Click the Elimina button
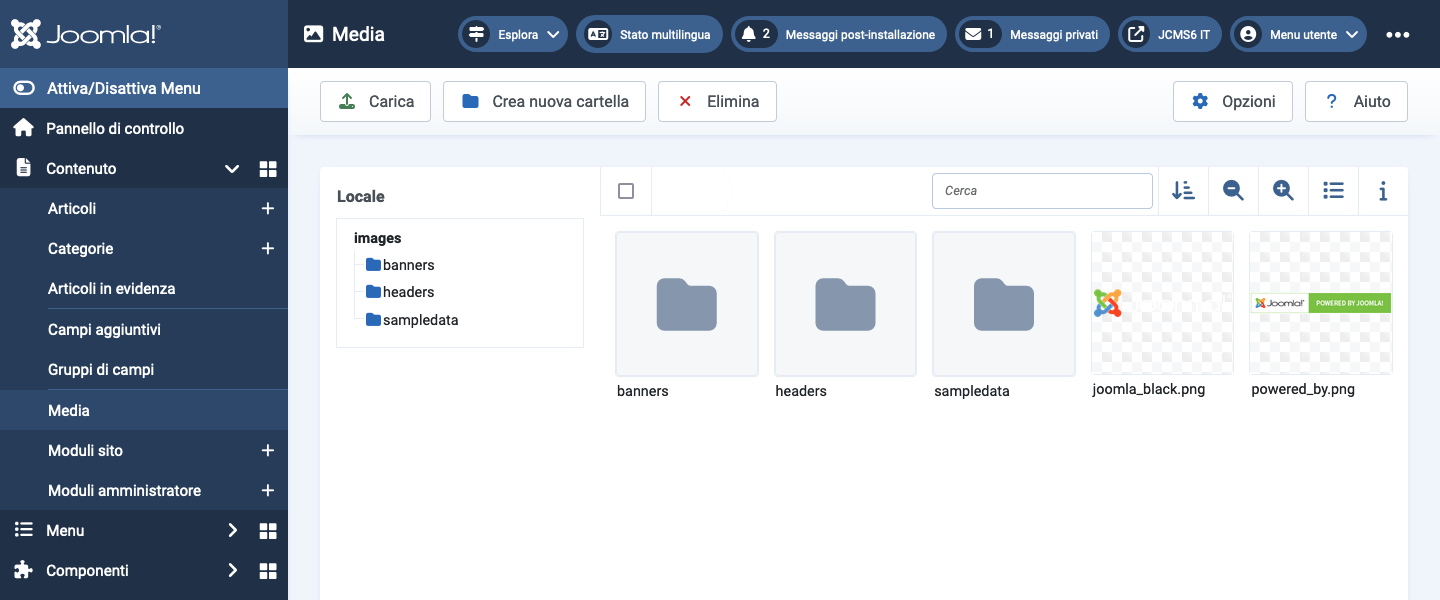This screenshot has width=1440, height=600. click(x=717, y=101)
